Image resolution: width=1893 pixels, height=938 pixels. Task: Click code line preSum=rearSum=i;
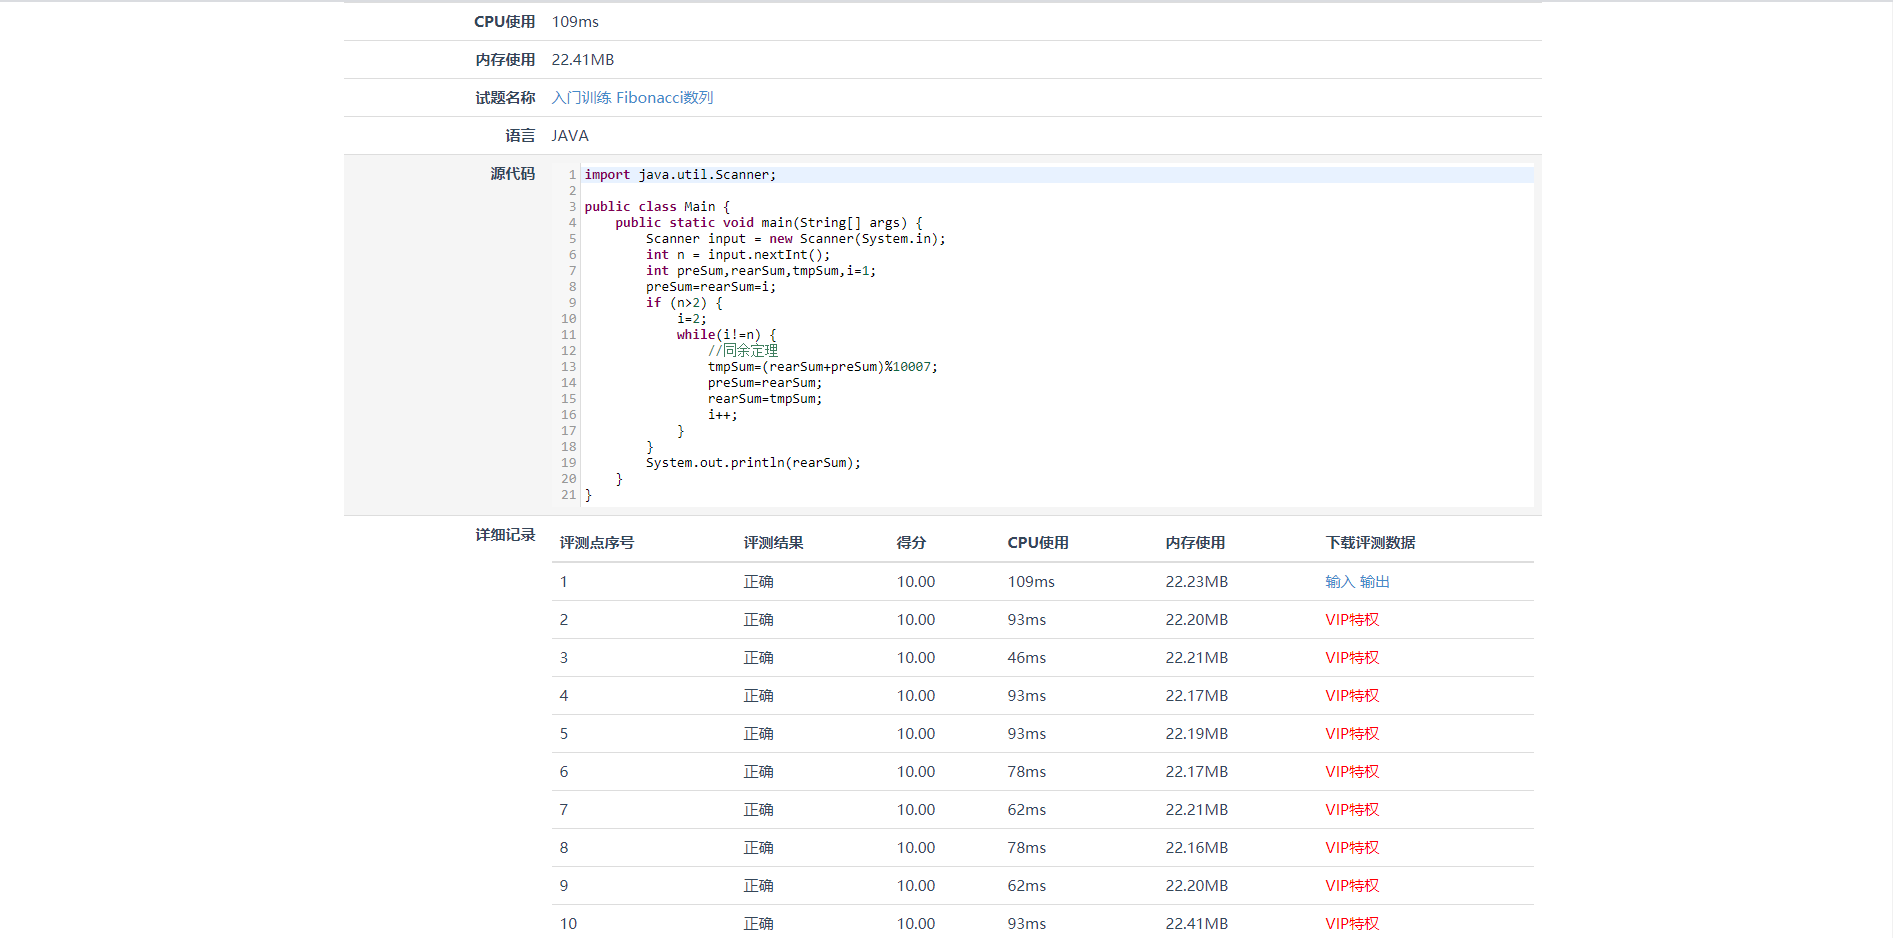711,287
